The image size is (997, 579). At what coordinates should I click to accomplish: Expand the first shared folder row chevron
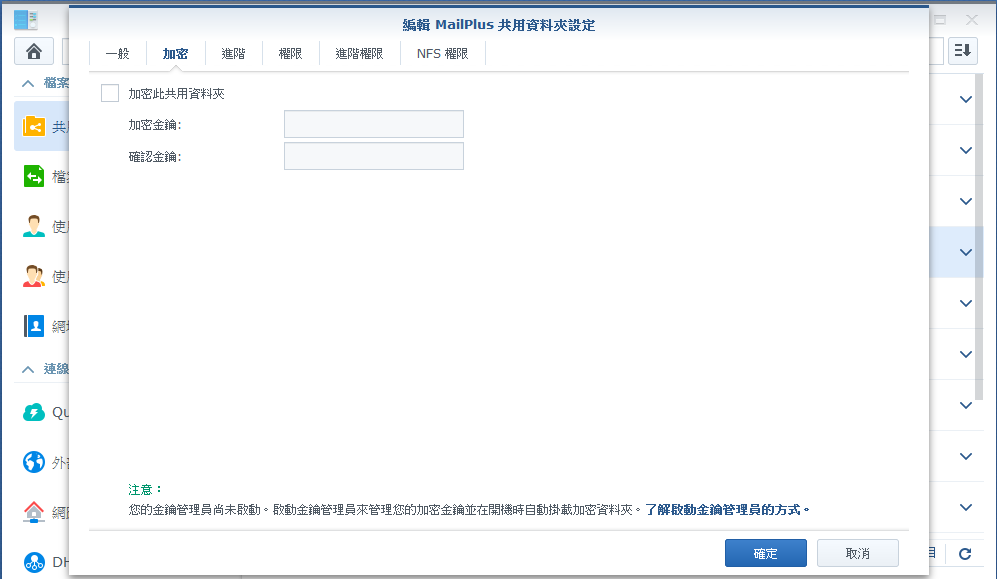point(966,100)
